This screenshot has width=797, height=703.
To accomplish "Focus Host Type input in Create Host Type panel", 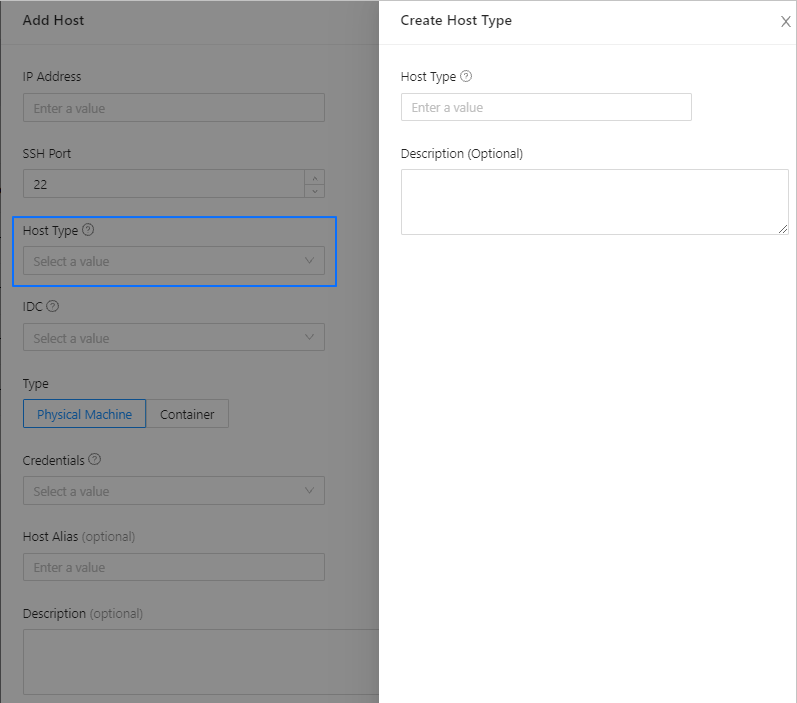I will (545, 107).
